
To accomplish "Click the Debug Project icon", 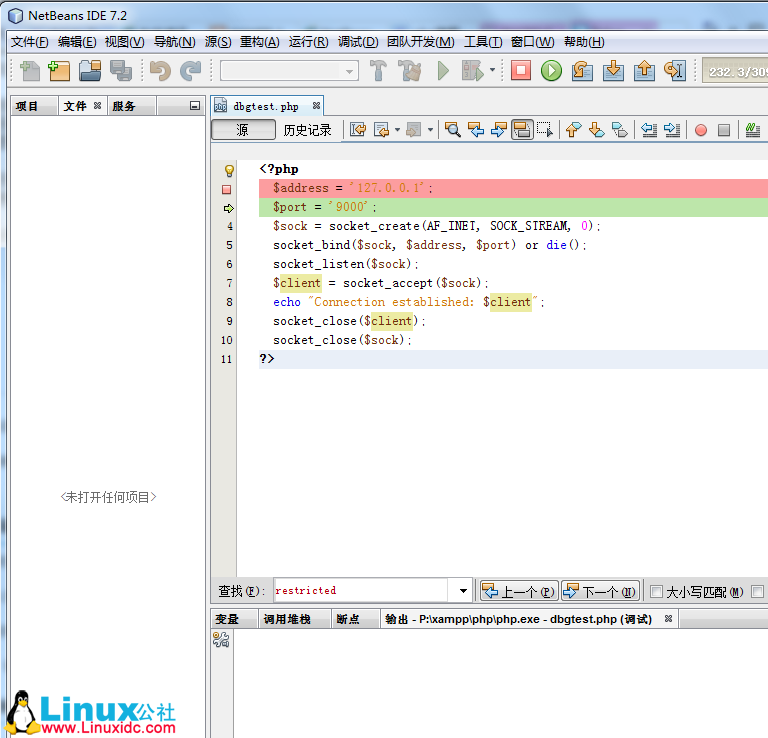I will pos(472,71).
